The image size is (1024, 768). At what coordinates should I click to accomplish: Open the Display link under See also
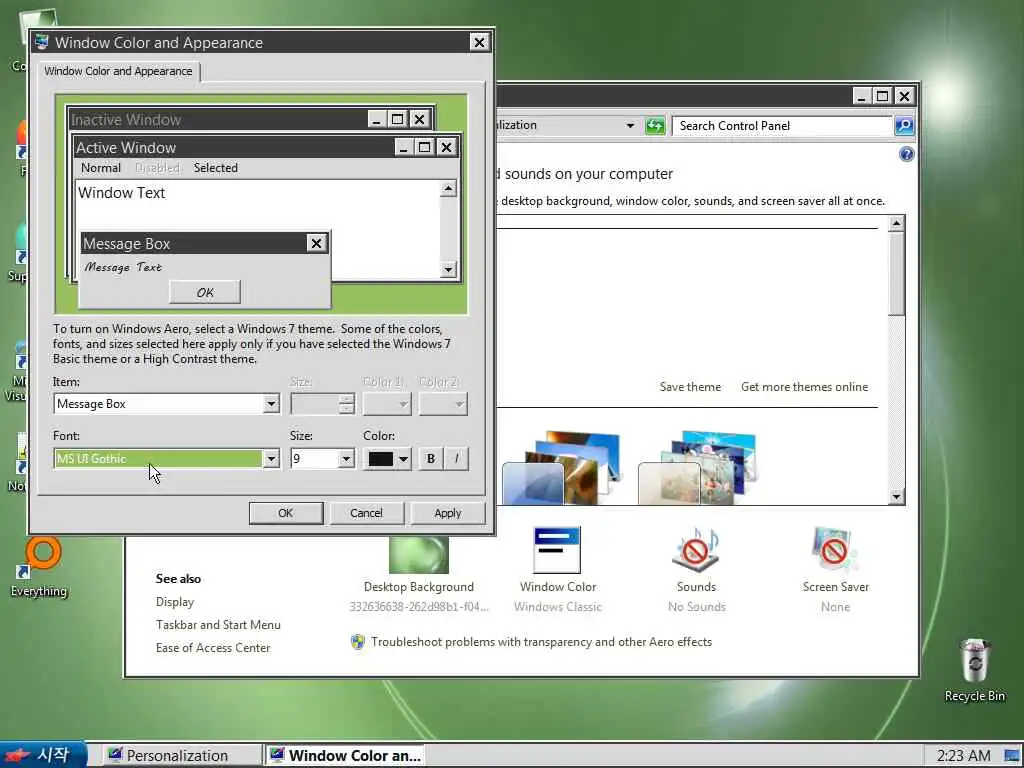coord(175,601)
